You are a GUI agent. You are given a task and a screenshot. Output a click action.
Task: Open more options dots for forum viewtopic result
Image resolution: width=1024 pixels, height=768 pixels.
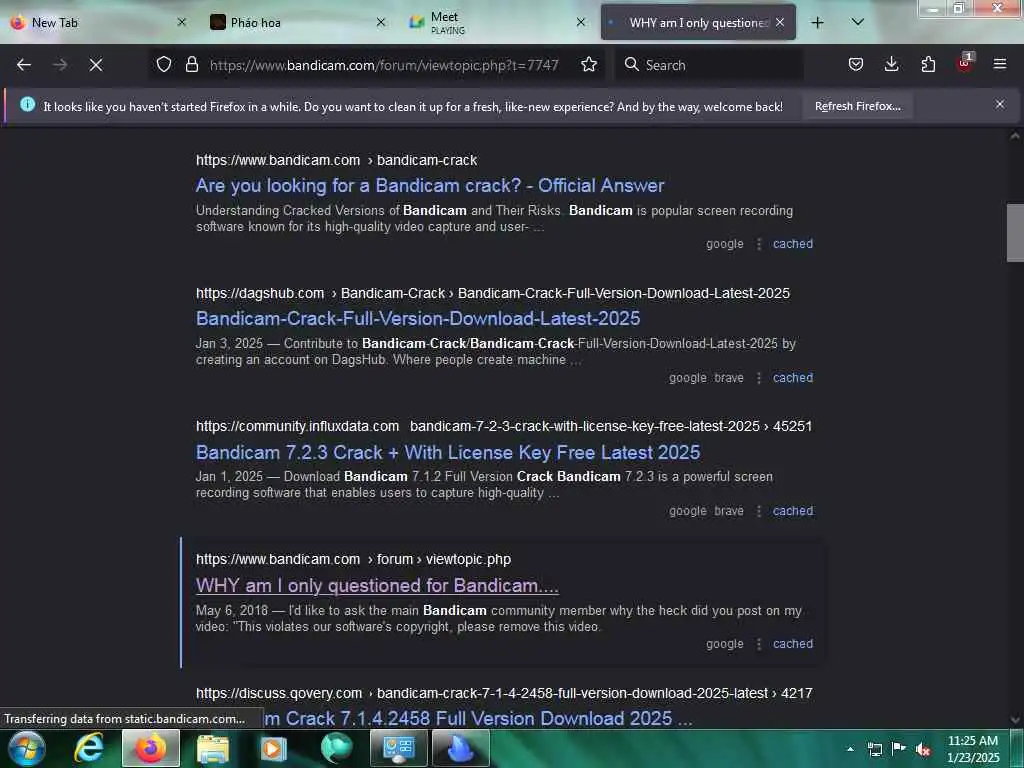[x=759, y=643]
